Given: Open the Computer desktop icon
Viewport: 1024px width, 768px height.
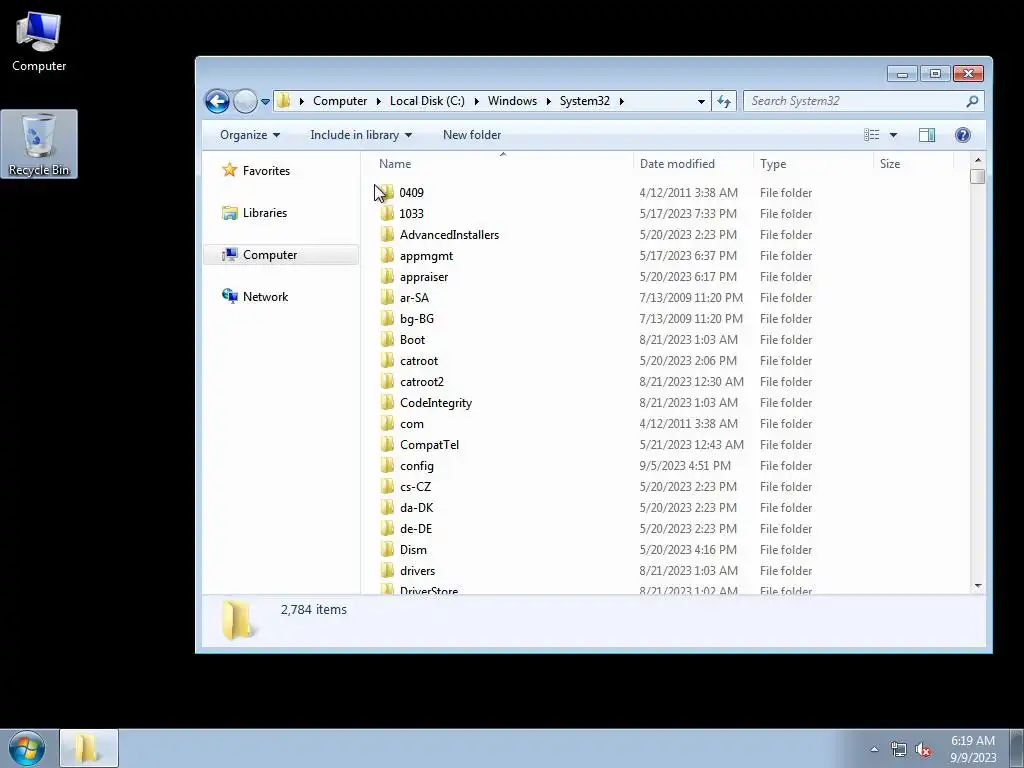Looking at the screenshot, I should [x=39, y=42].
